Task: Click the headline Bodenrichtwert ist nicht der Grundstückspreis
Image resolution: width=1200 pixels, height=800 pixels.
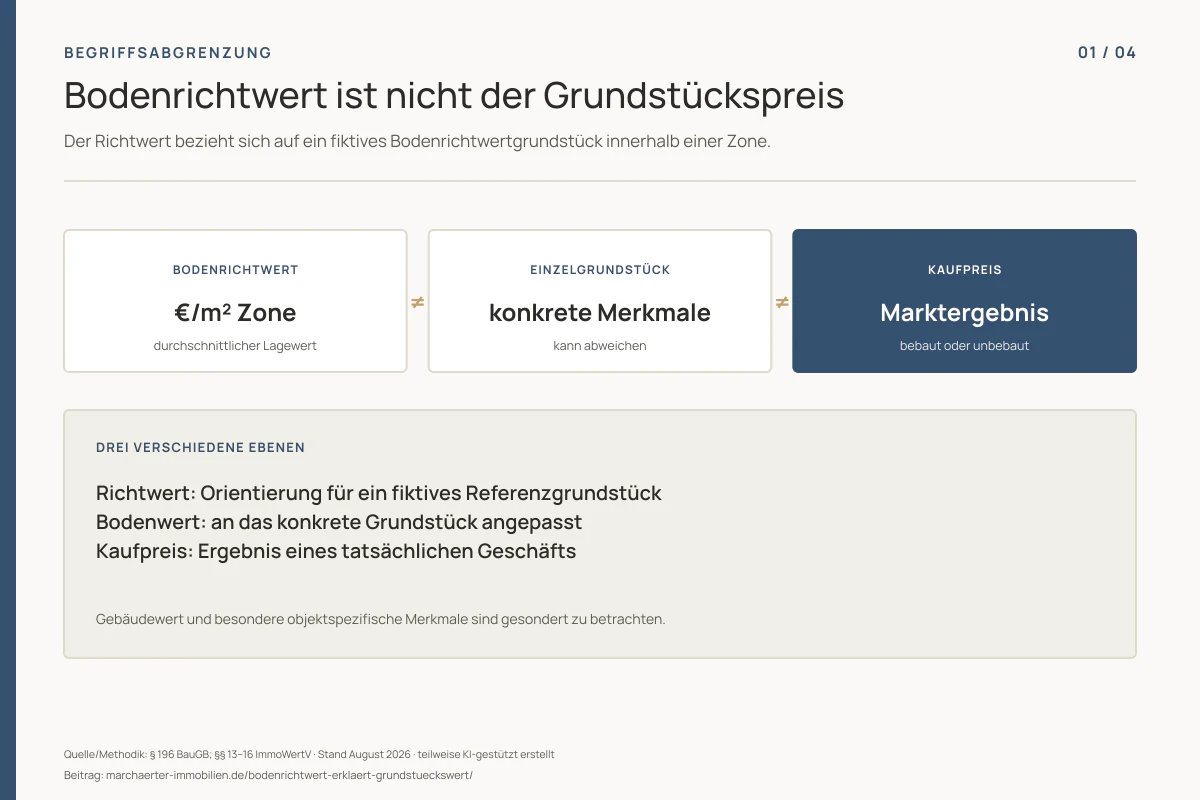Action: [x=454, y=96]
